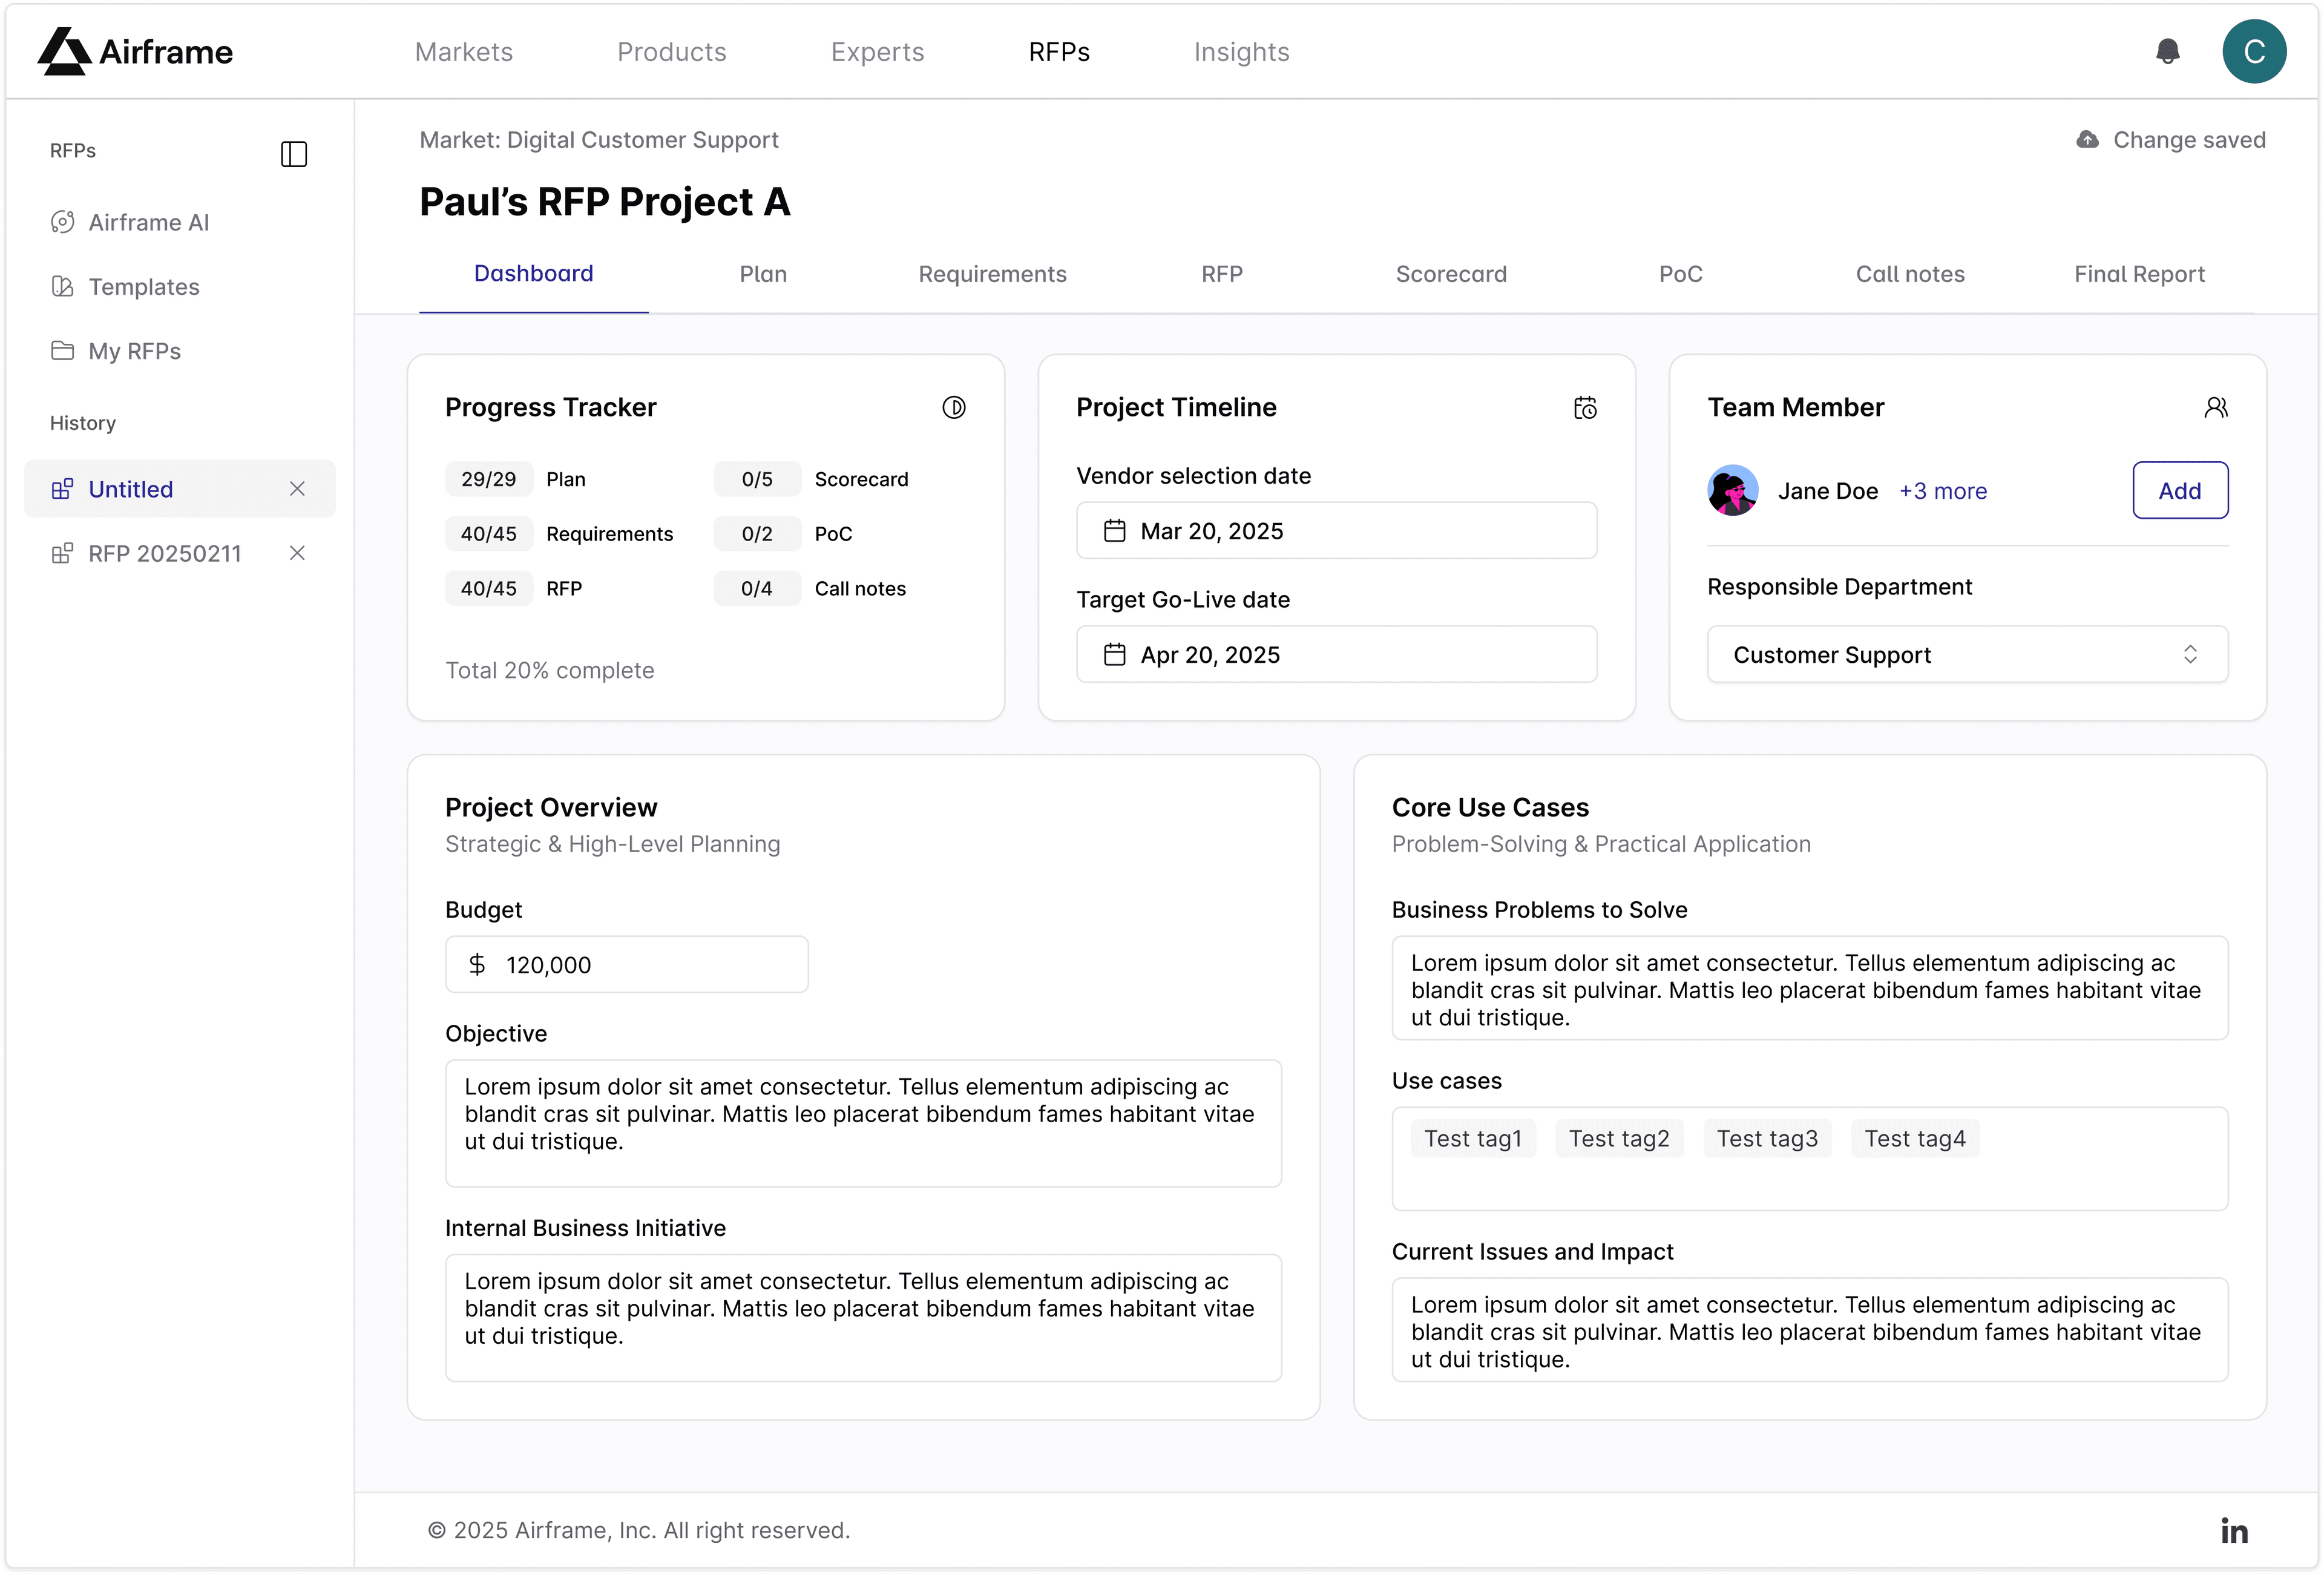Viewport: 2324px width, 1575px height.
Task: Open the Products menu
Action: [x=672, y=52]
